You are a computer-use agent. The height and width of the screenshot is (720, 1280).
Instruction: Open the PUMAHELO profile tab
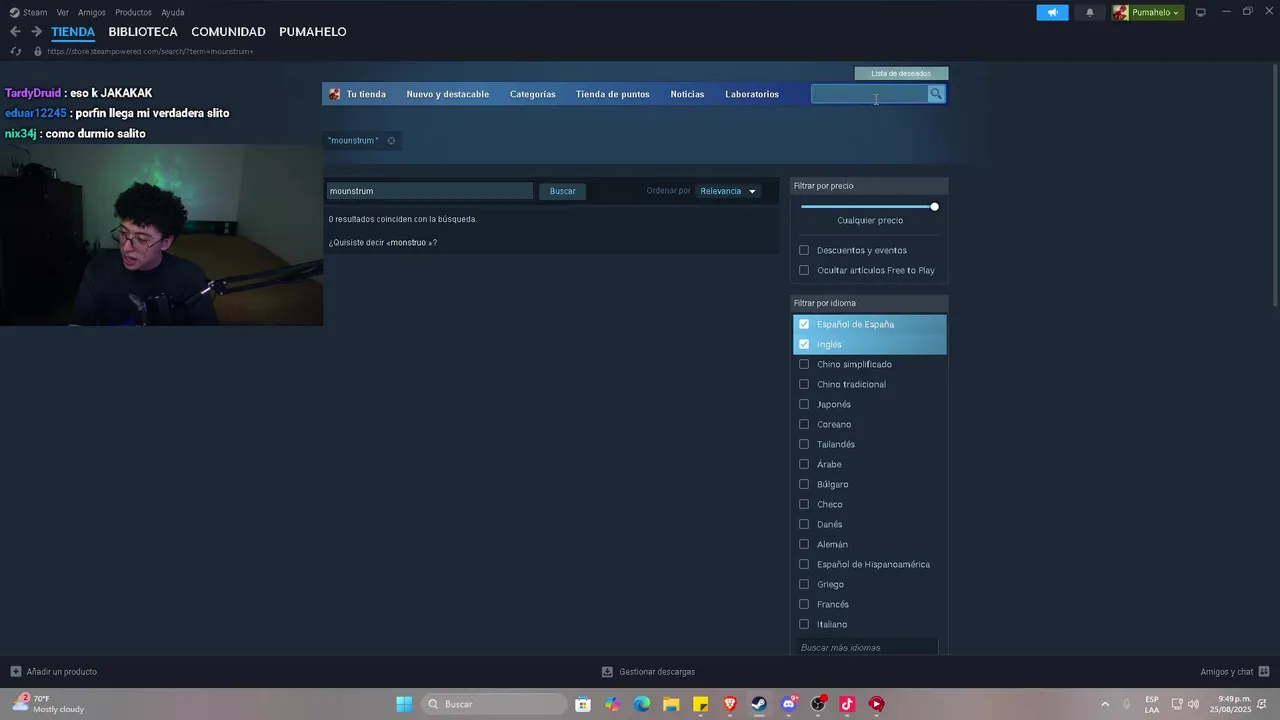(x=313, y=32)
